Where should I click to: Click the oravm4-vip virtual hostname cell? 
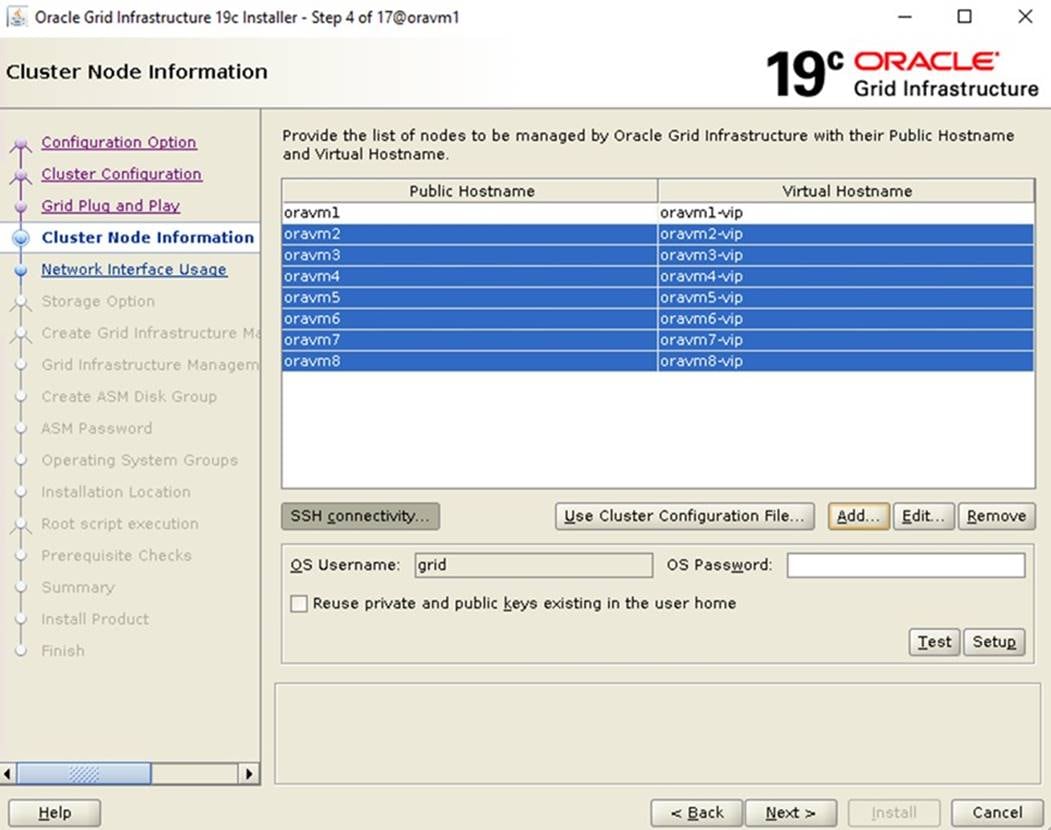[x=847, y=276]
